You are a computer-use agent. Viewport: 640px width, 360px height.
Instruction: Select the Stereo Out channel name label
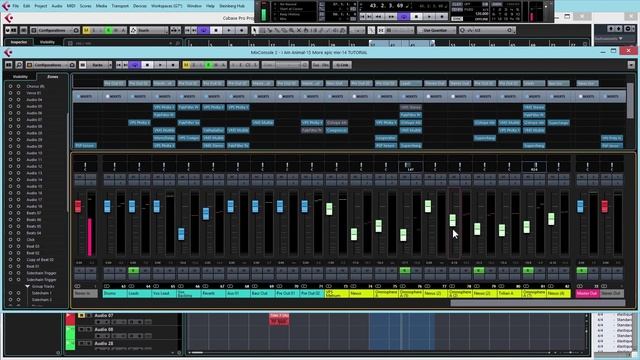(x=611, y=293)
